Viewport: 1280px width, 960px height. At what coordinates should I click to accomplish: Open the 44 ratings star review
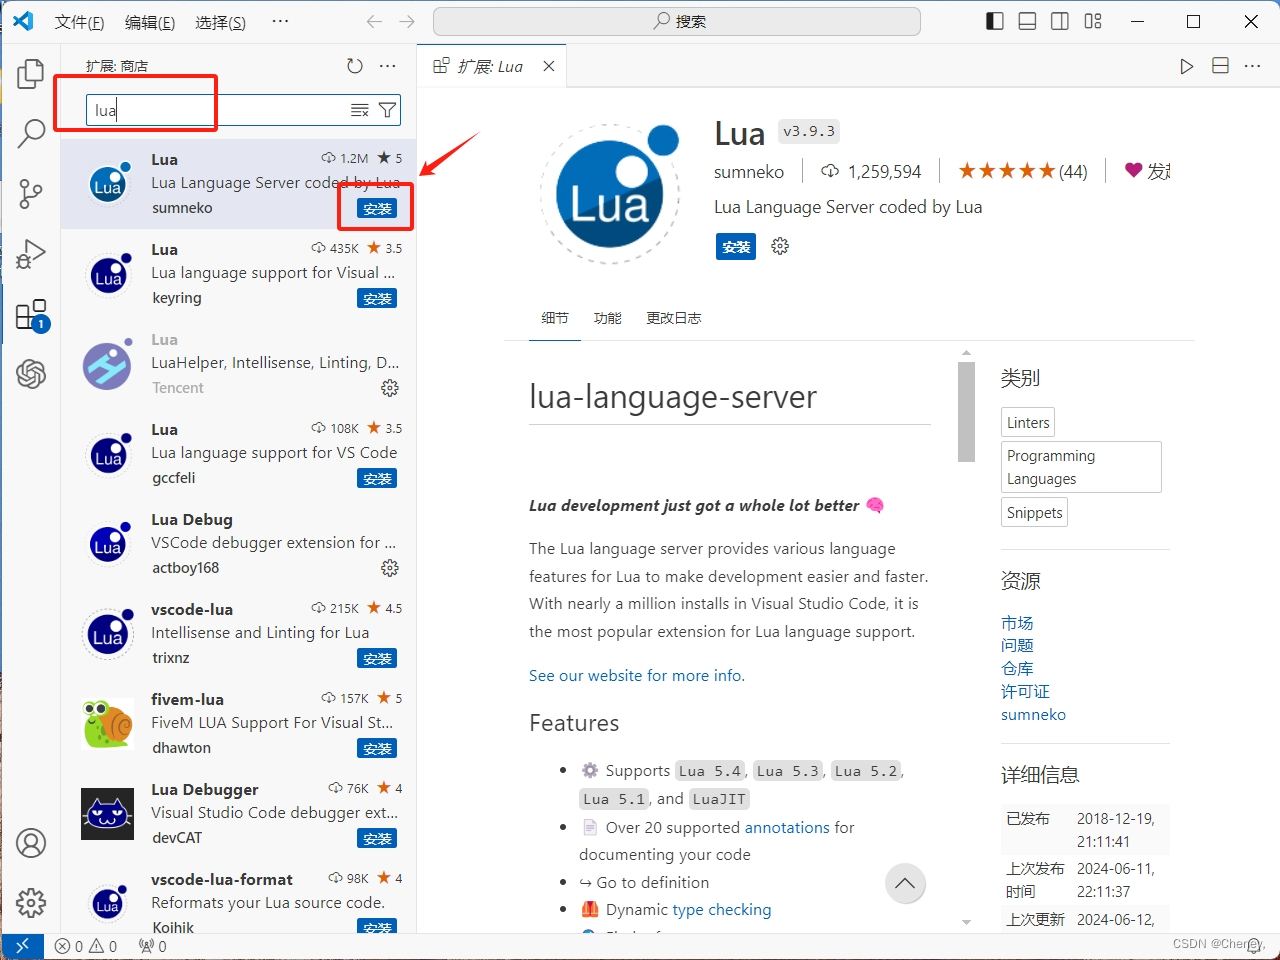pos(1023,172)
